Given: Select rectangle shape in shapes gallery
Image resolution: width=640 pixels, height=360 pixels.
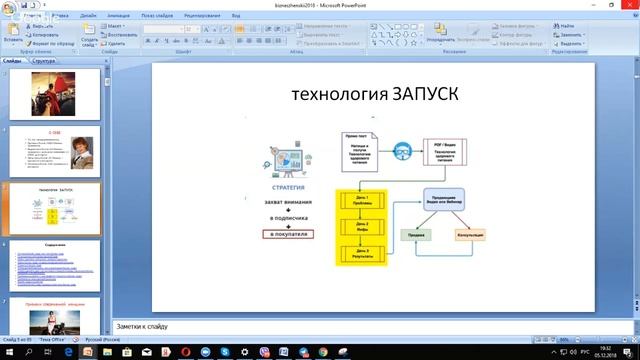Looking at the screenshot, I should [x=398, y=27].
